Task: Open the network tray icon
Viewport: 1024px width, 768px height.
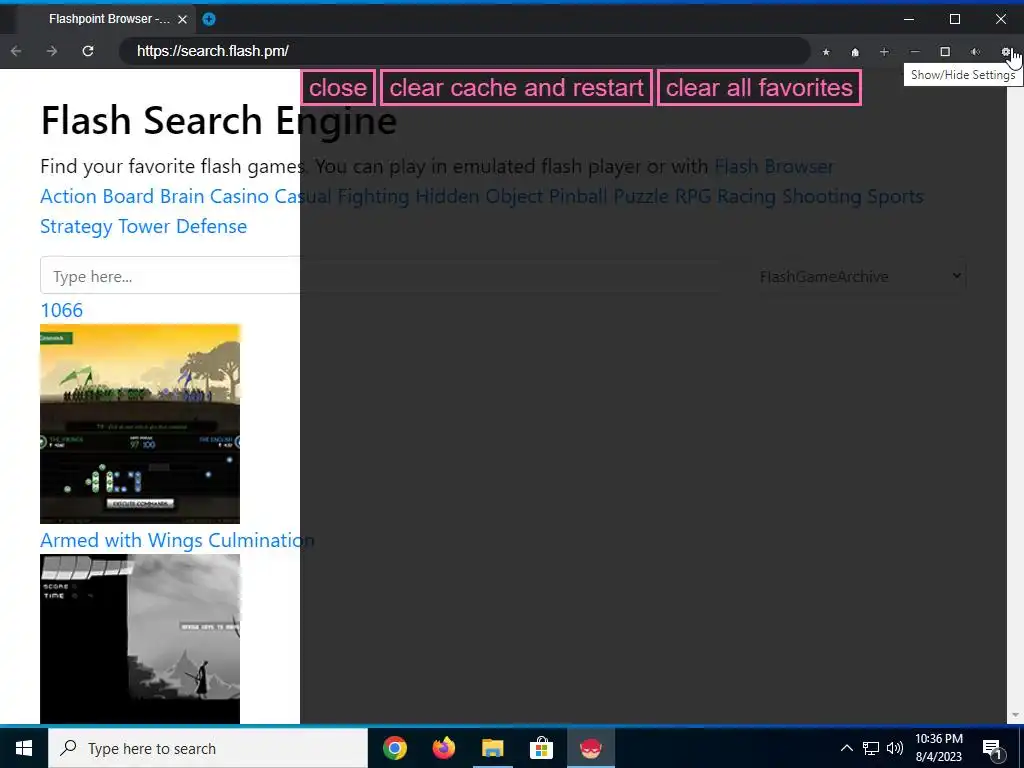Action: click(x=871, y=748)
